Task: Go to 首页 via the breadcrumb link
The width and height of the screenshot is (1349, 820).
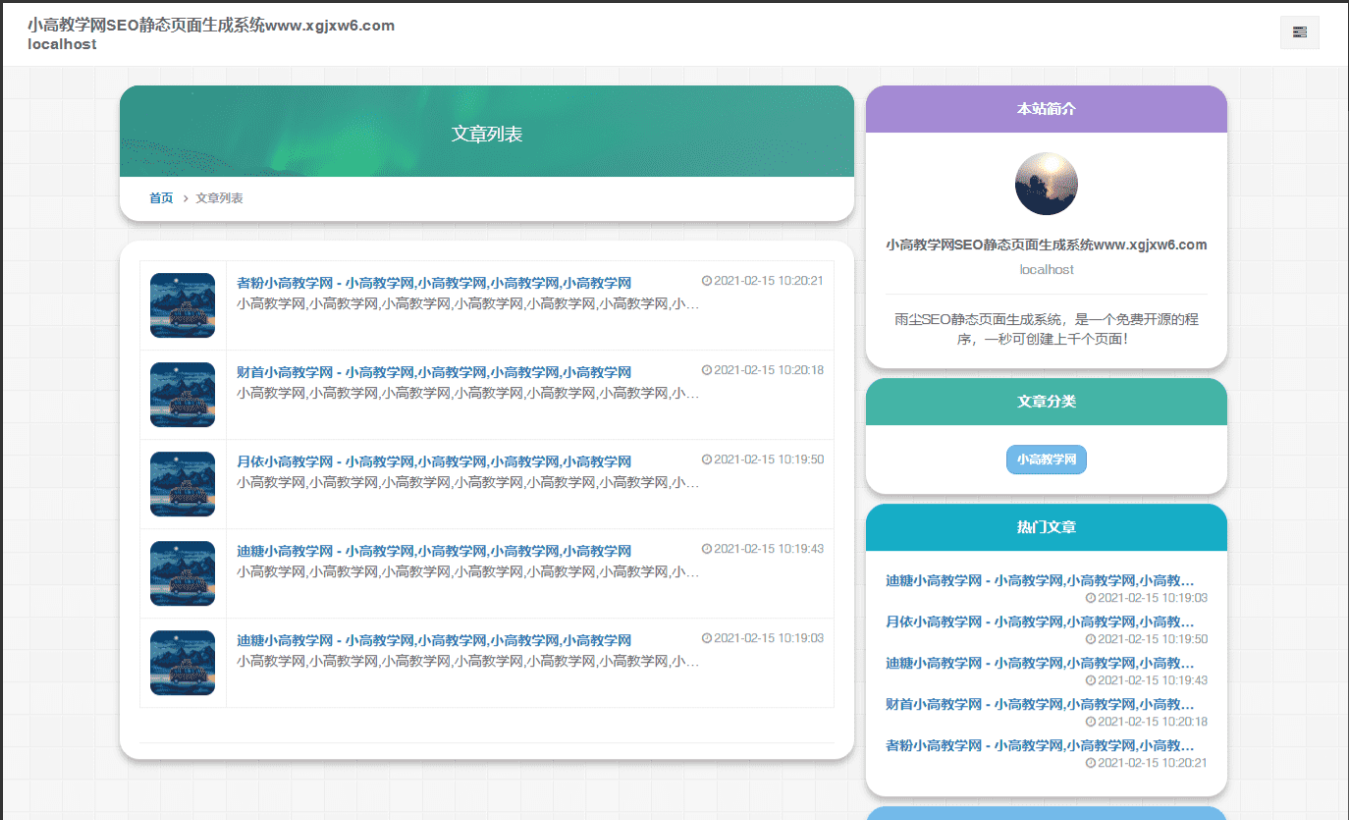Action: pyautogui.click(x=161, y=198)
